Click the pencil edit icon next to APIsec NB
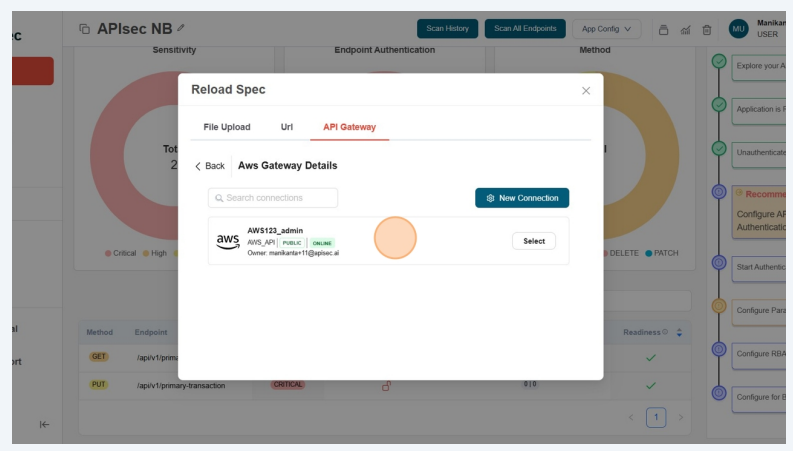The image size is (793, 451). tap(181, 28)
